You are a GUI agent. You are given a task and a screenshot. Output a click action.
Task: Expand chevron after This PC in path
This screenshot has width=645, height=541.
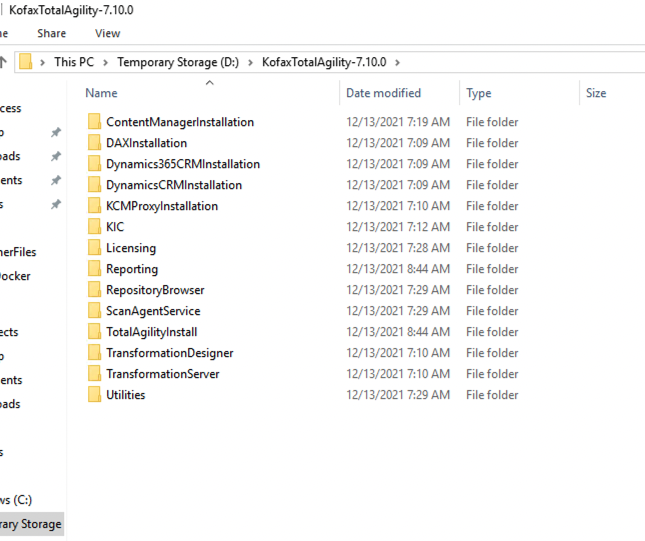point(106,63)
